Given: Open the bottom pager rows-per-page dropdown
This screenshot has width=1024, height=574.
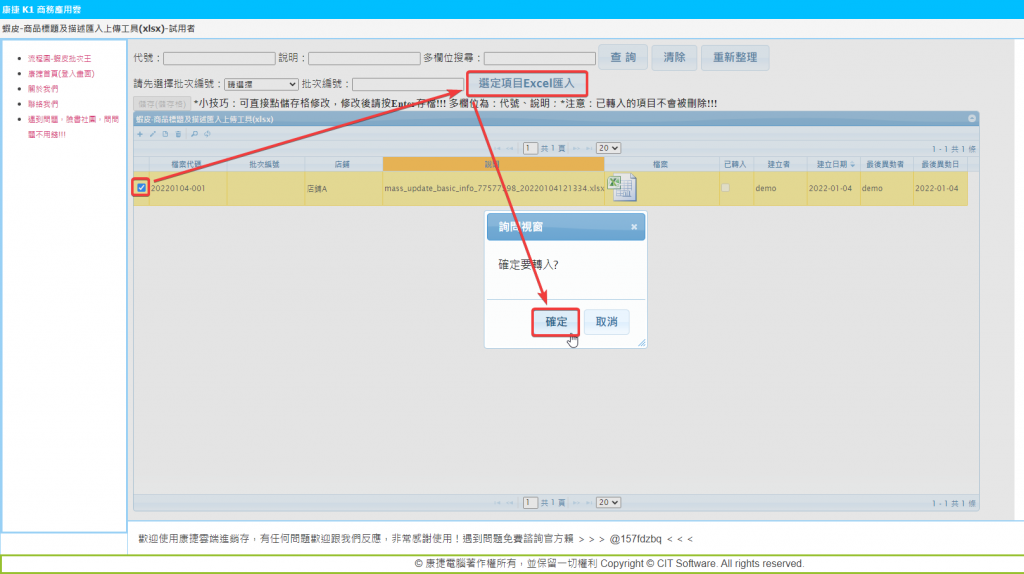Looking at the screenshot, I should tap(608, 502).
